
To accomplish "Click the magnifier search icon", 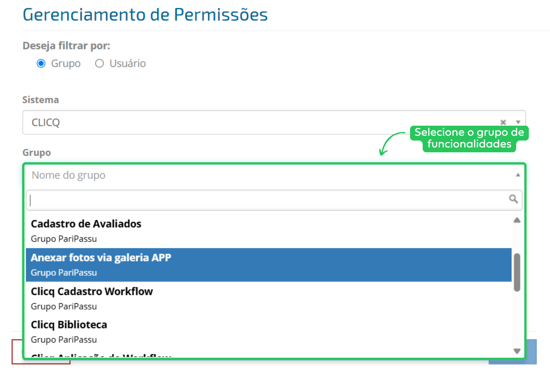I will pos(513,199).
